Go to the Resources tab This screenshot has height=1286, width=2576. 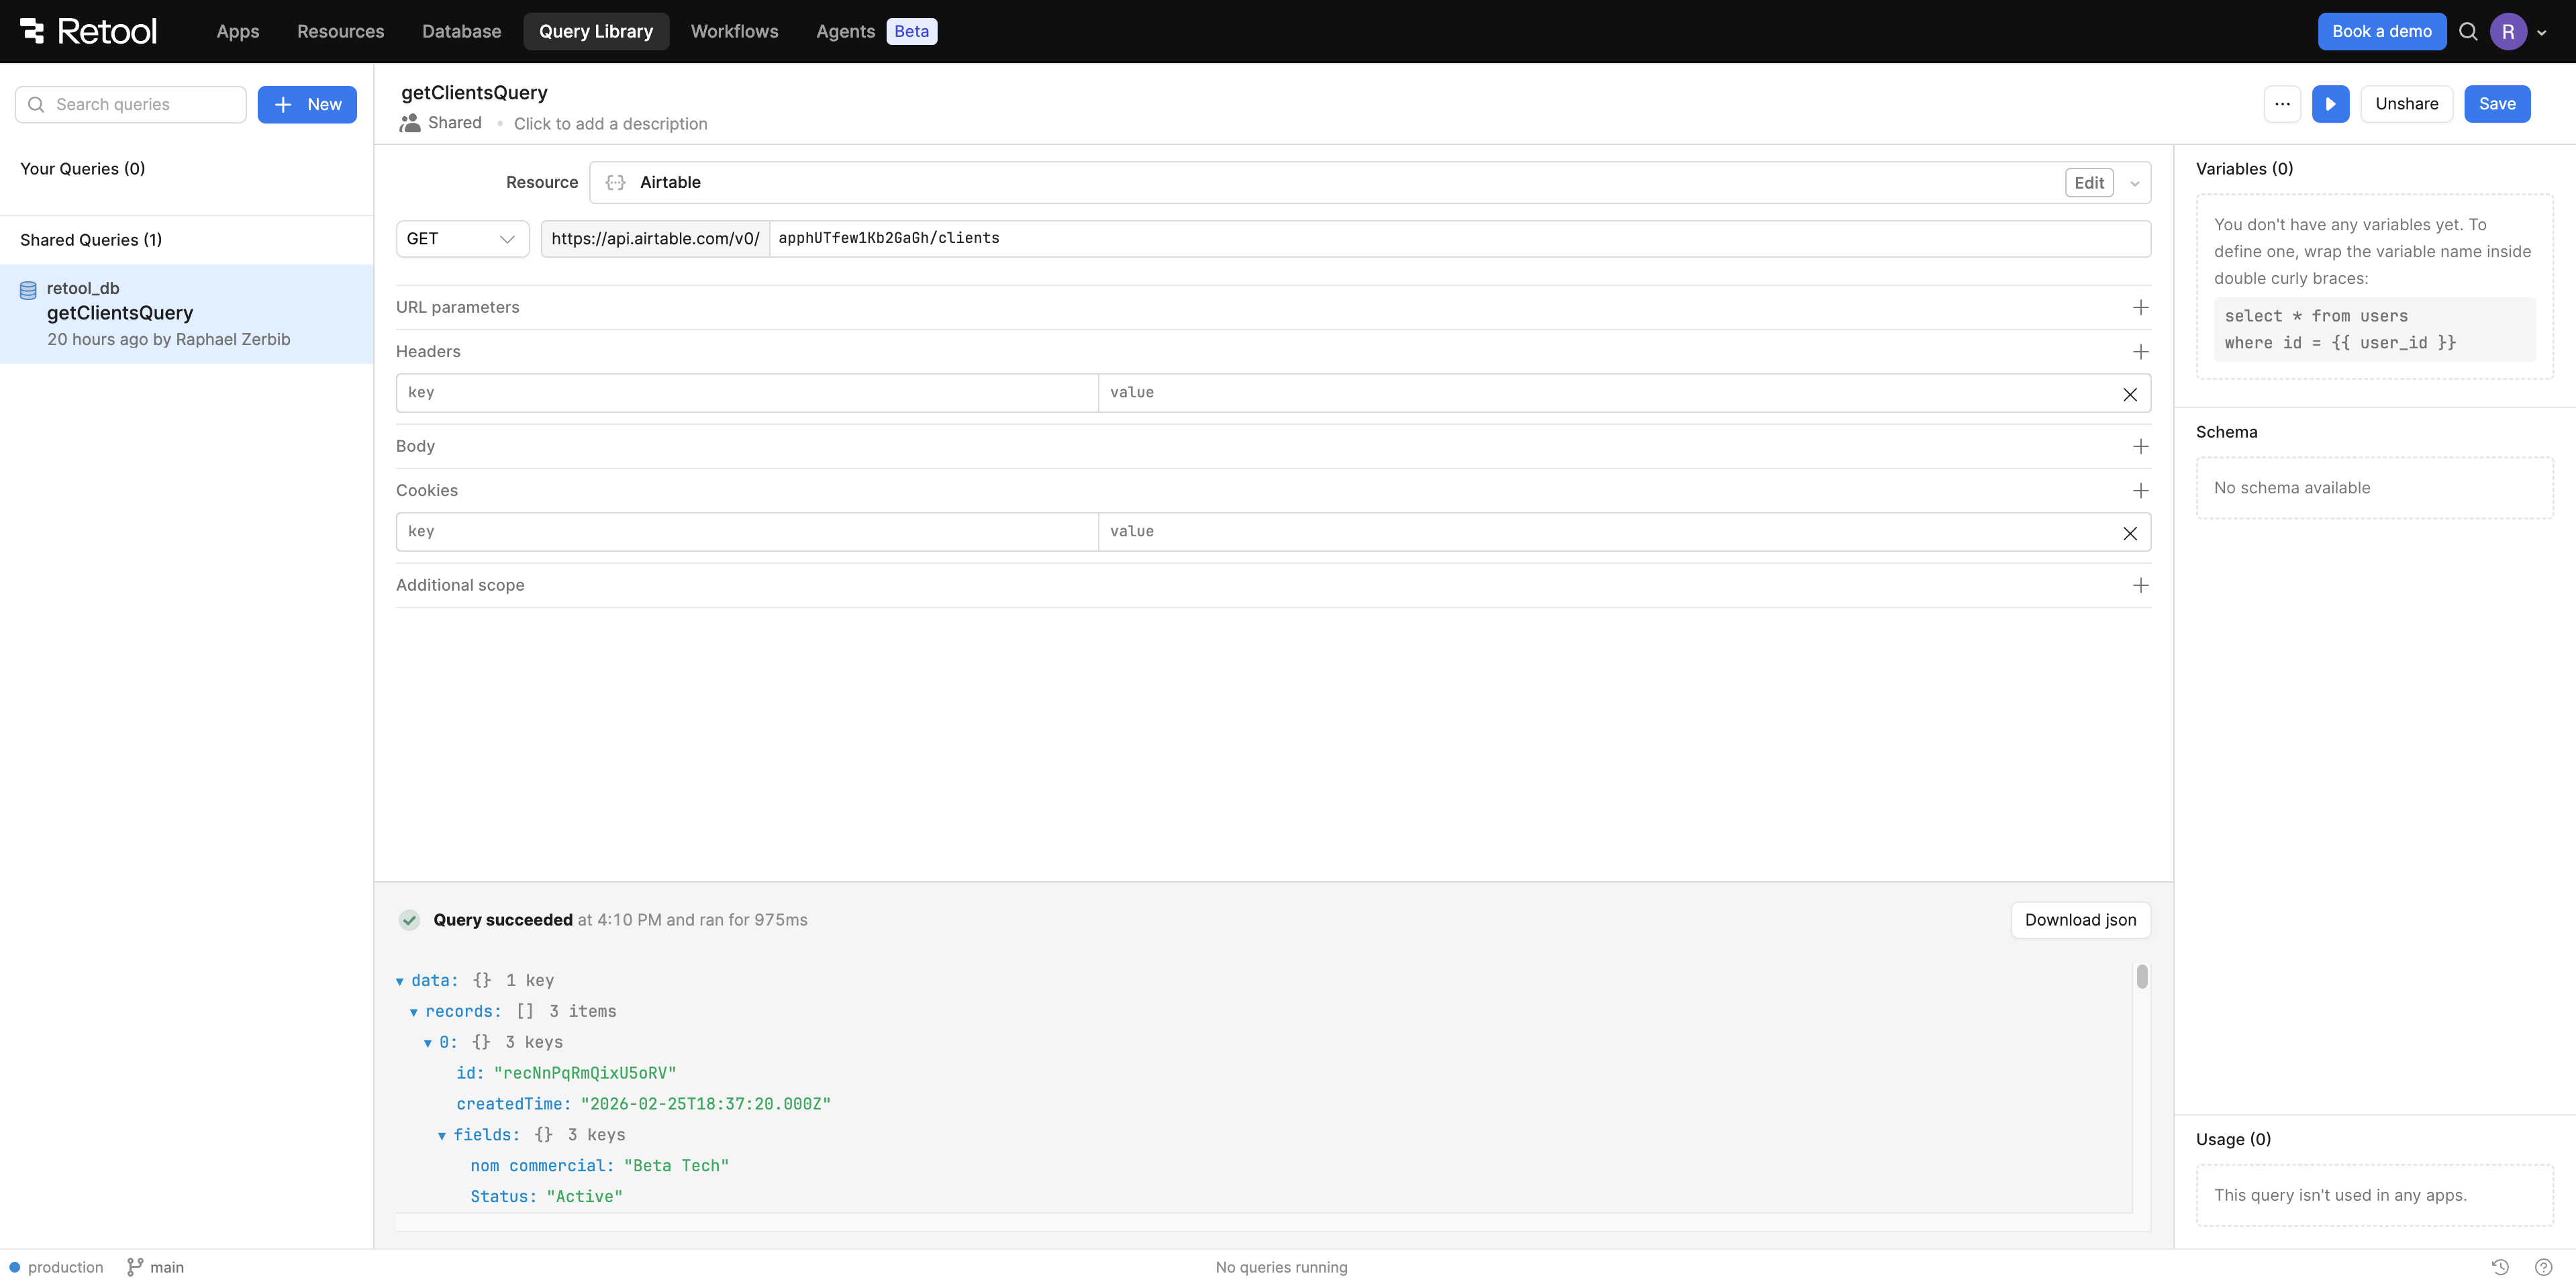coord(340,31)
